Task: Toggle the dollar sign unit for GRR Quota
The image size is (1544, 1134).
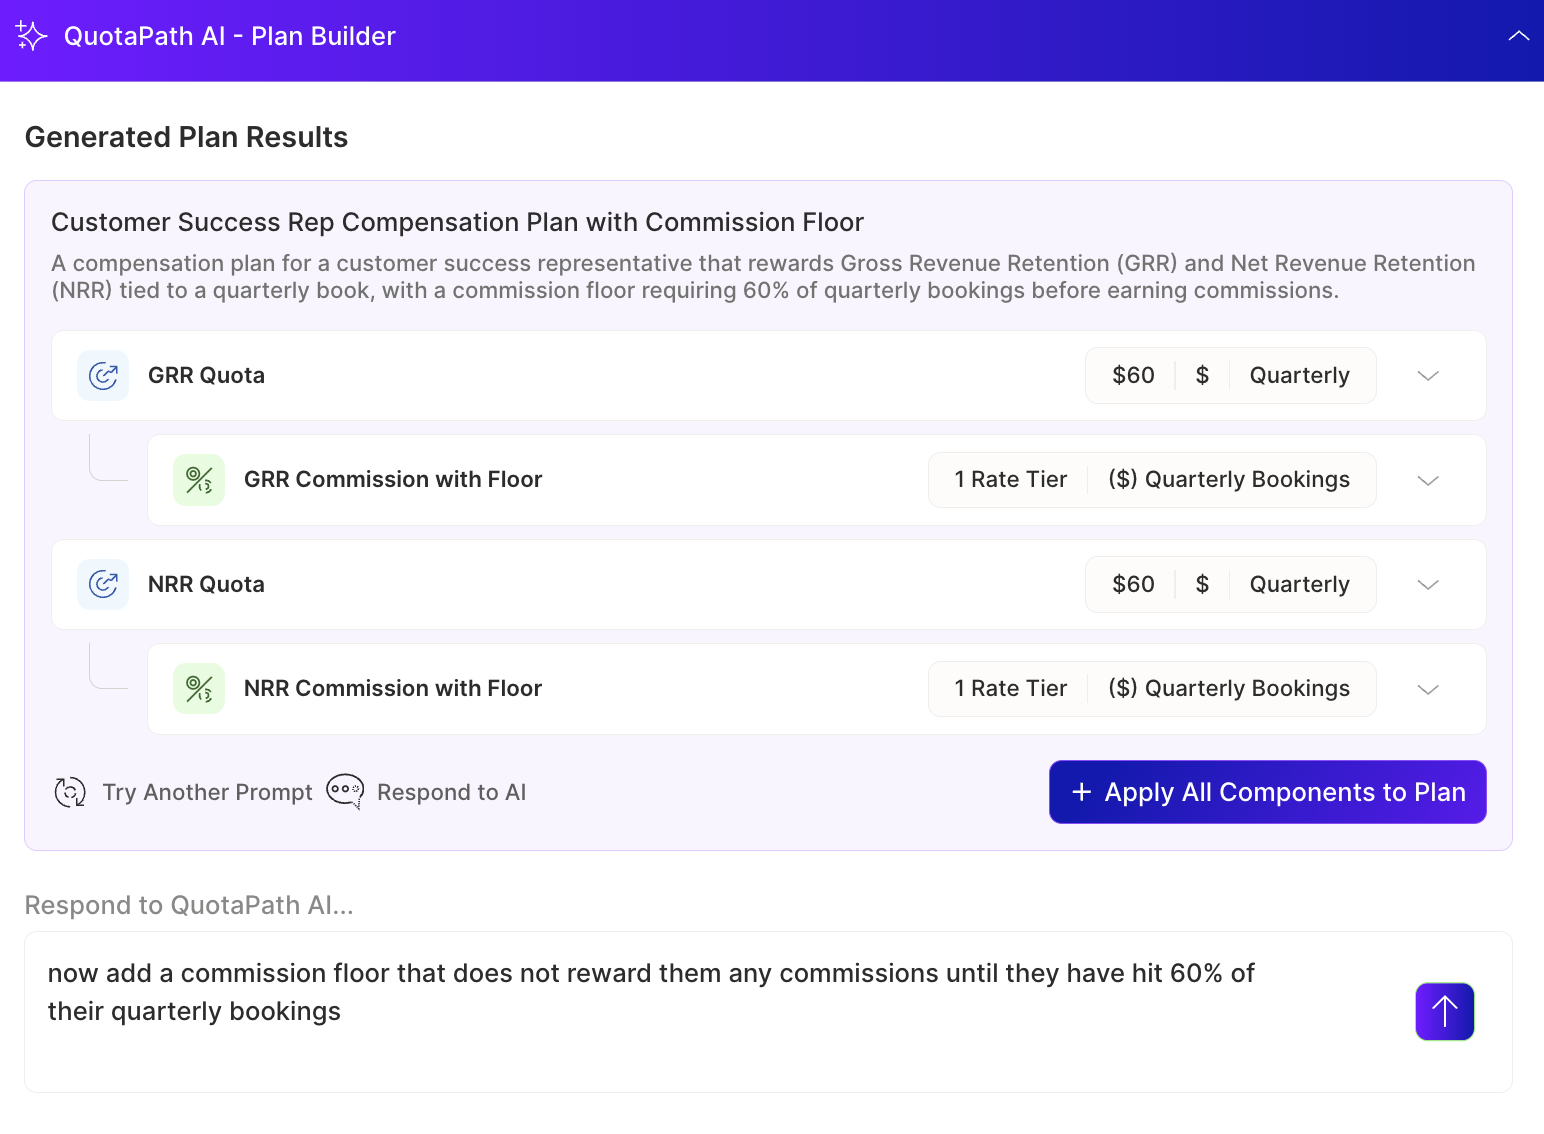Action: coord(1202,375)
